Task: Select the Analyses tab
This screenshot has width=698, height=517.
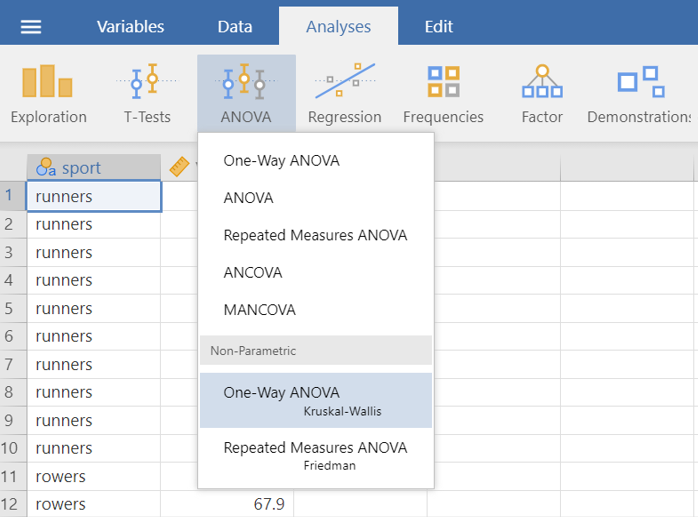Action: coord(338,27)
